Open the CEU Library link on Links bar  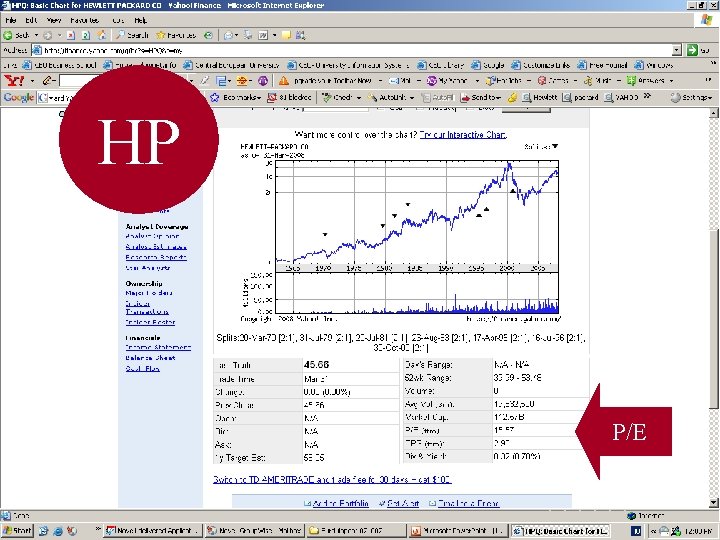pos(441,65)
